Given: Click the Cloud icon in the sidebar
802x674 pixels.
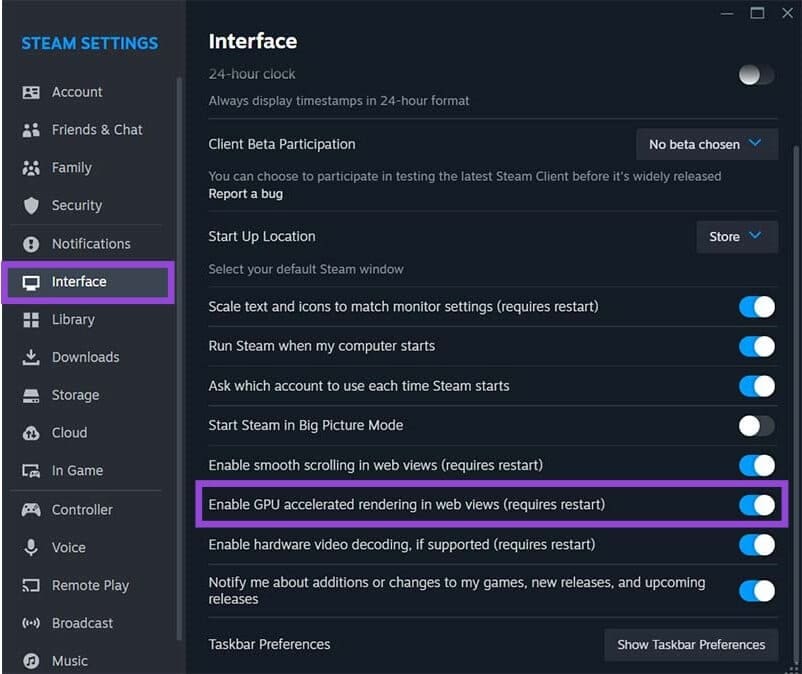Looking at the screenshot, I should 31,433.
